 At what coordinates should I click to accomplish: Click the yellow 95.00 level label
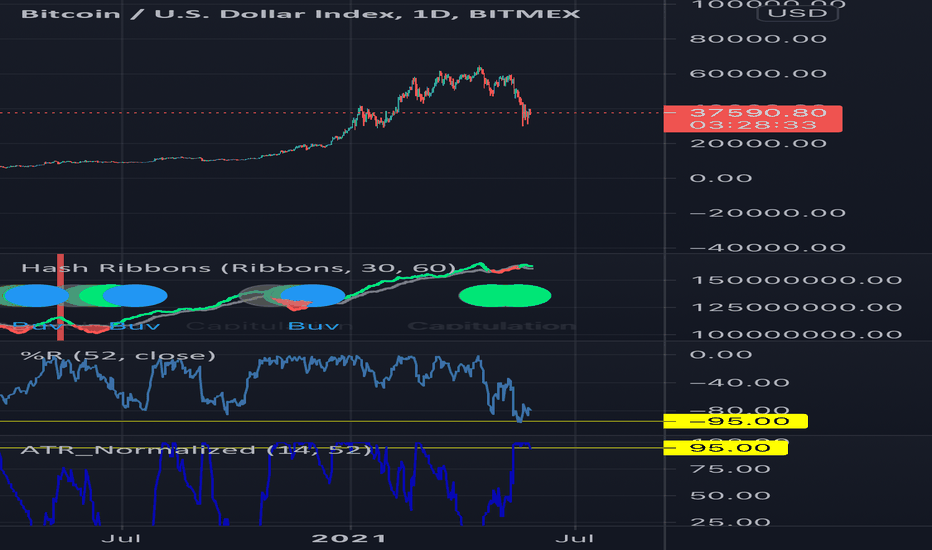pyautogui.click(x=726, y=448)
